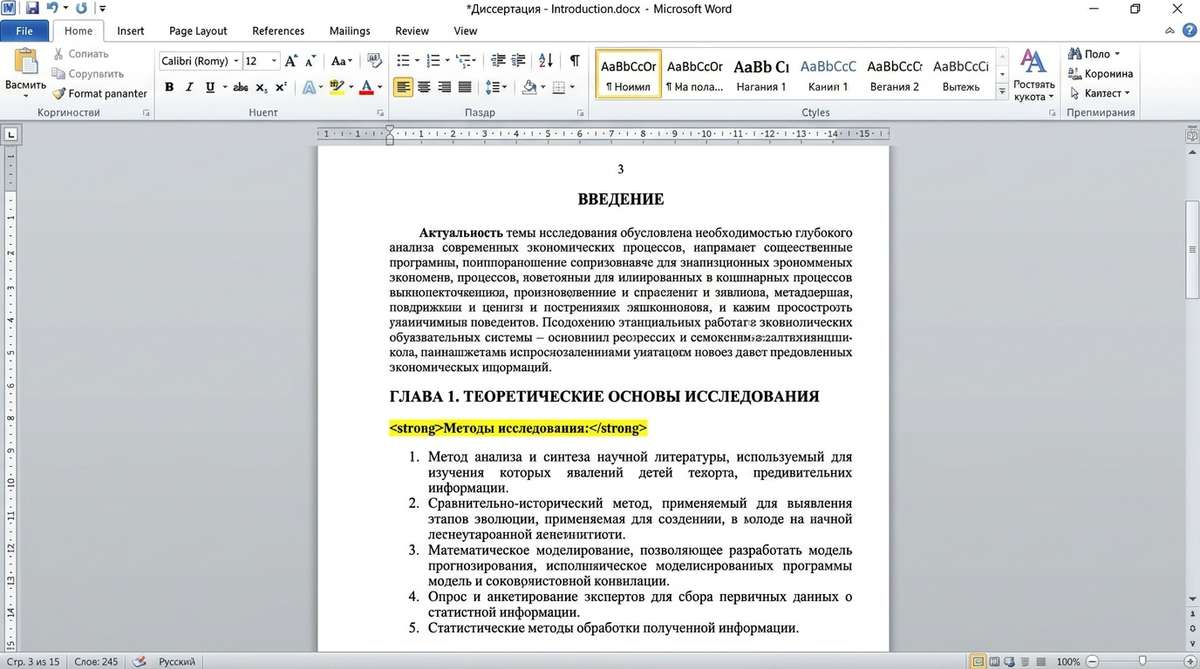Viewport: 1200px width, 669px height.
Task: Switch to the Mailings tab
Action: pyautogui.click(x=349, y=31)
